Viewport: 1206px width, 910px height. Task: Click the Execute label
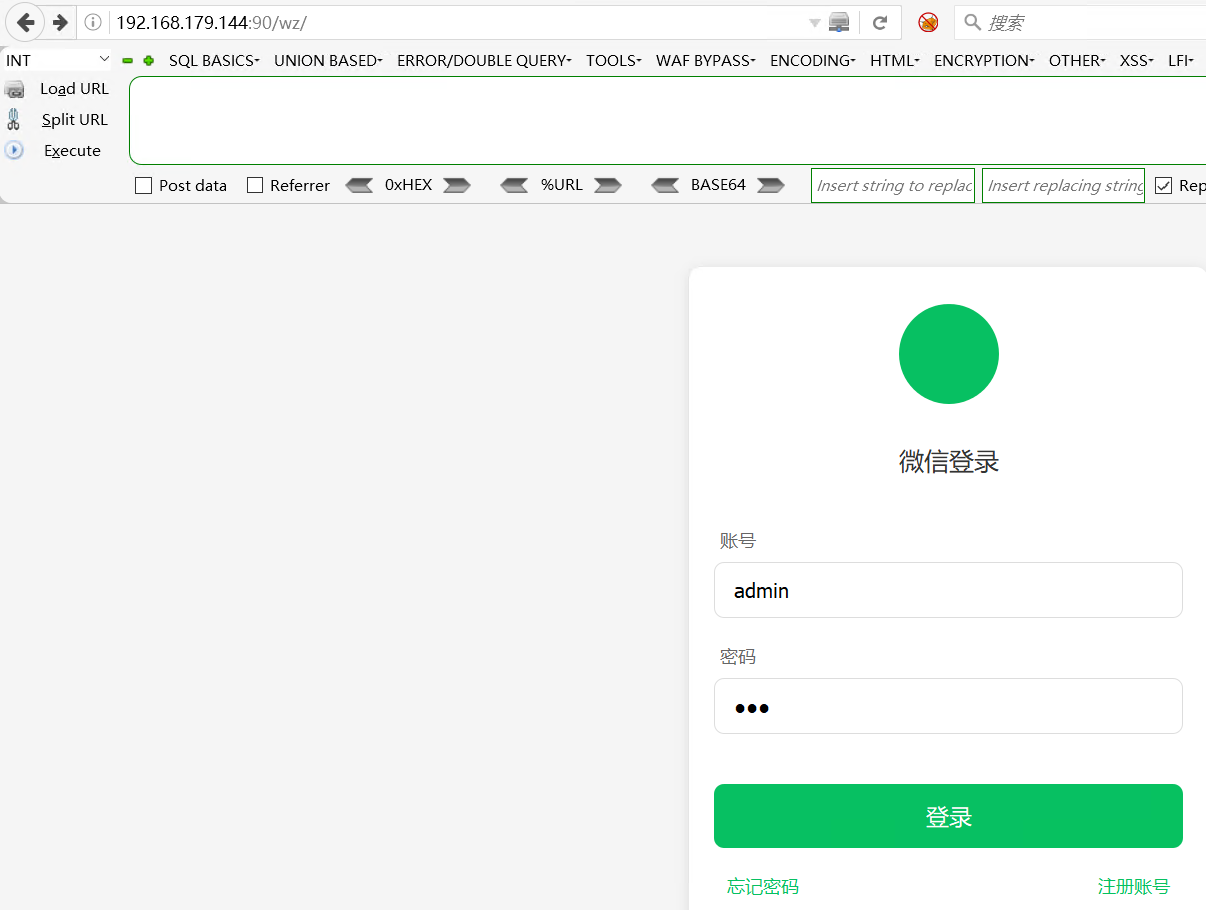72,151
